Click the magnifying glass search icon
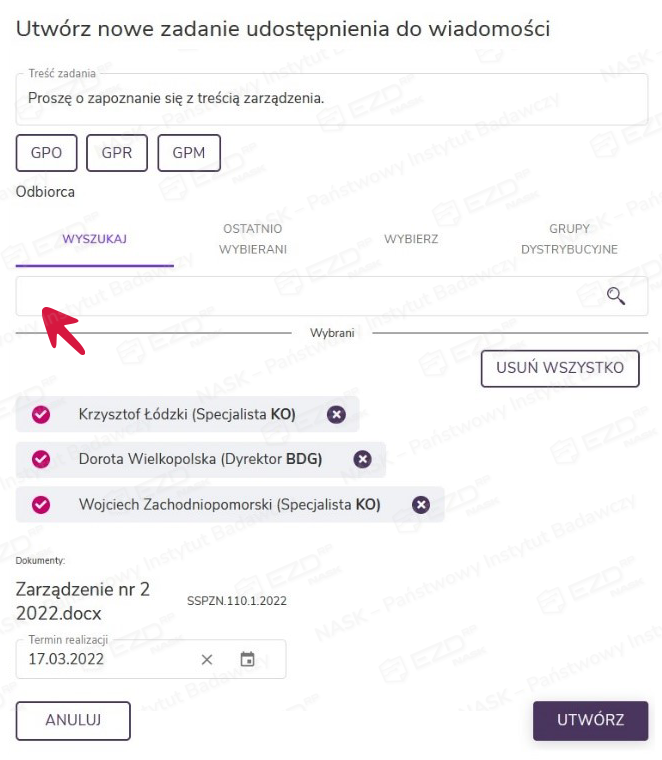The height and width of the screenshot is (760, 662). coord(616,296)
